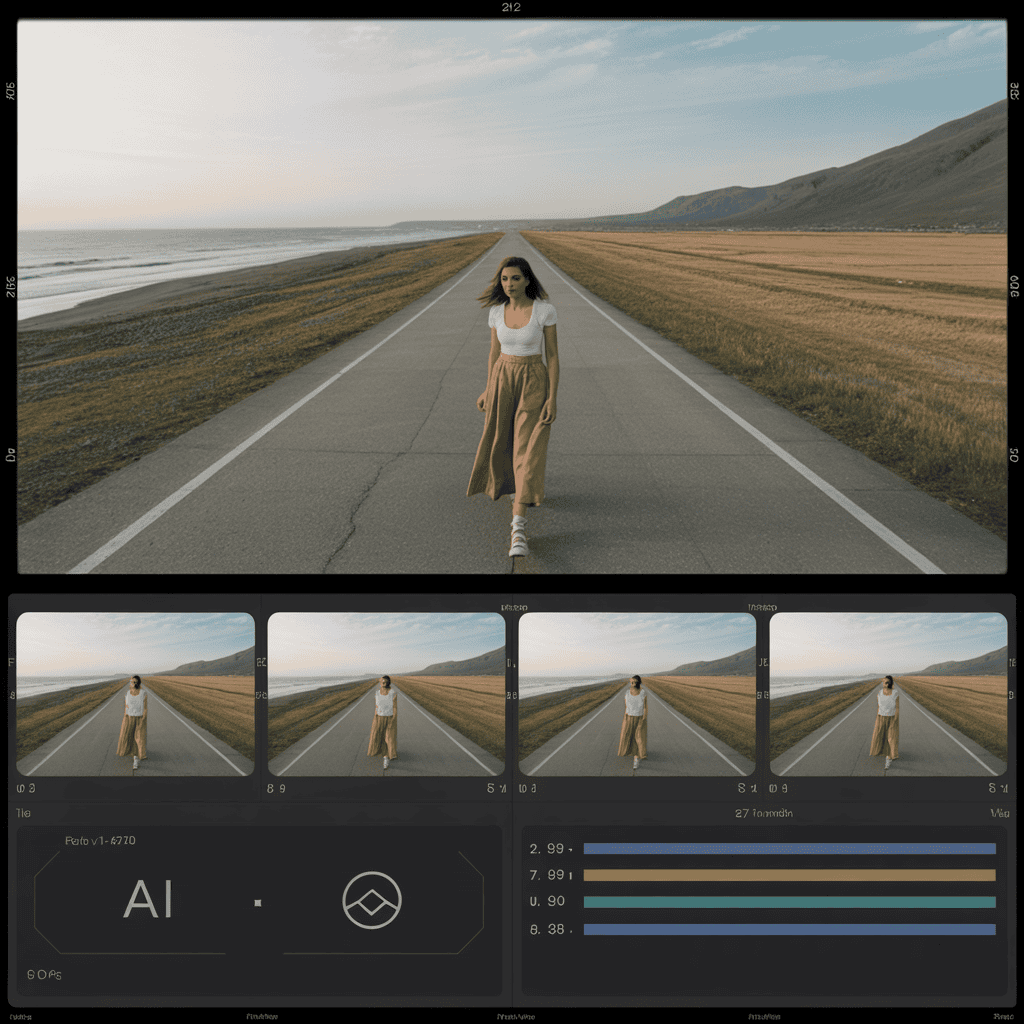Select the 2.99 value label
This screenshot has height=1024, width=1024.
pos(549,849)
